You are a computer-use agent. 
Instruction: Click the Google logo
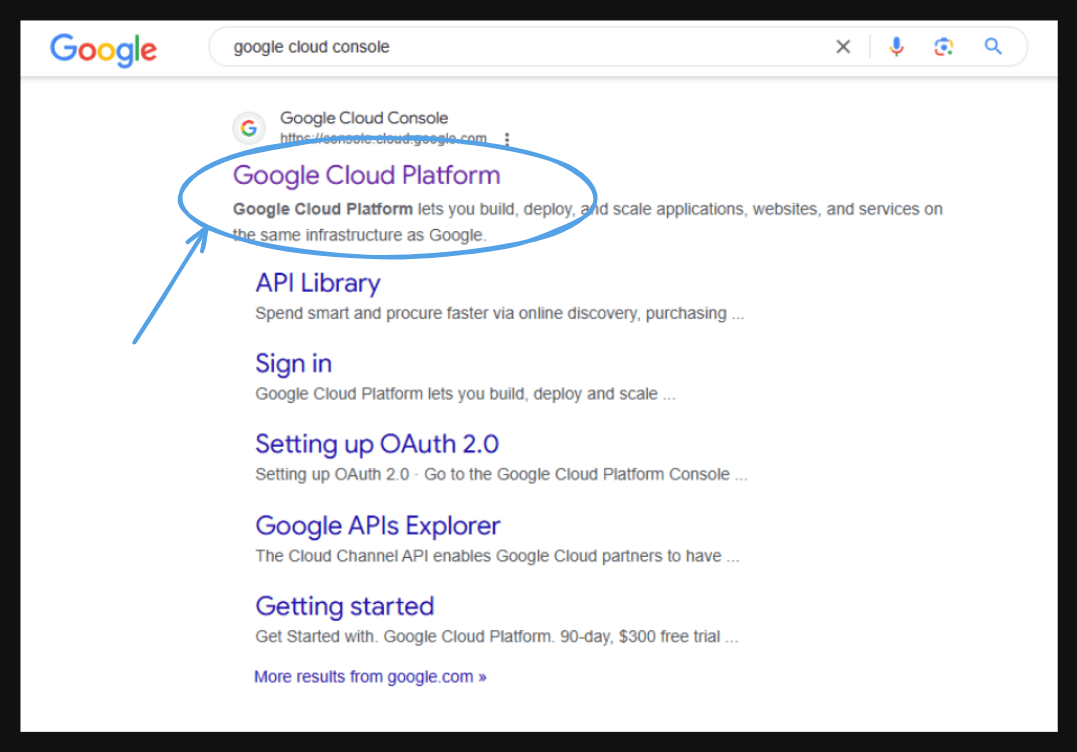(104, 49)
